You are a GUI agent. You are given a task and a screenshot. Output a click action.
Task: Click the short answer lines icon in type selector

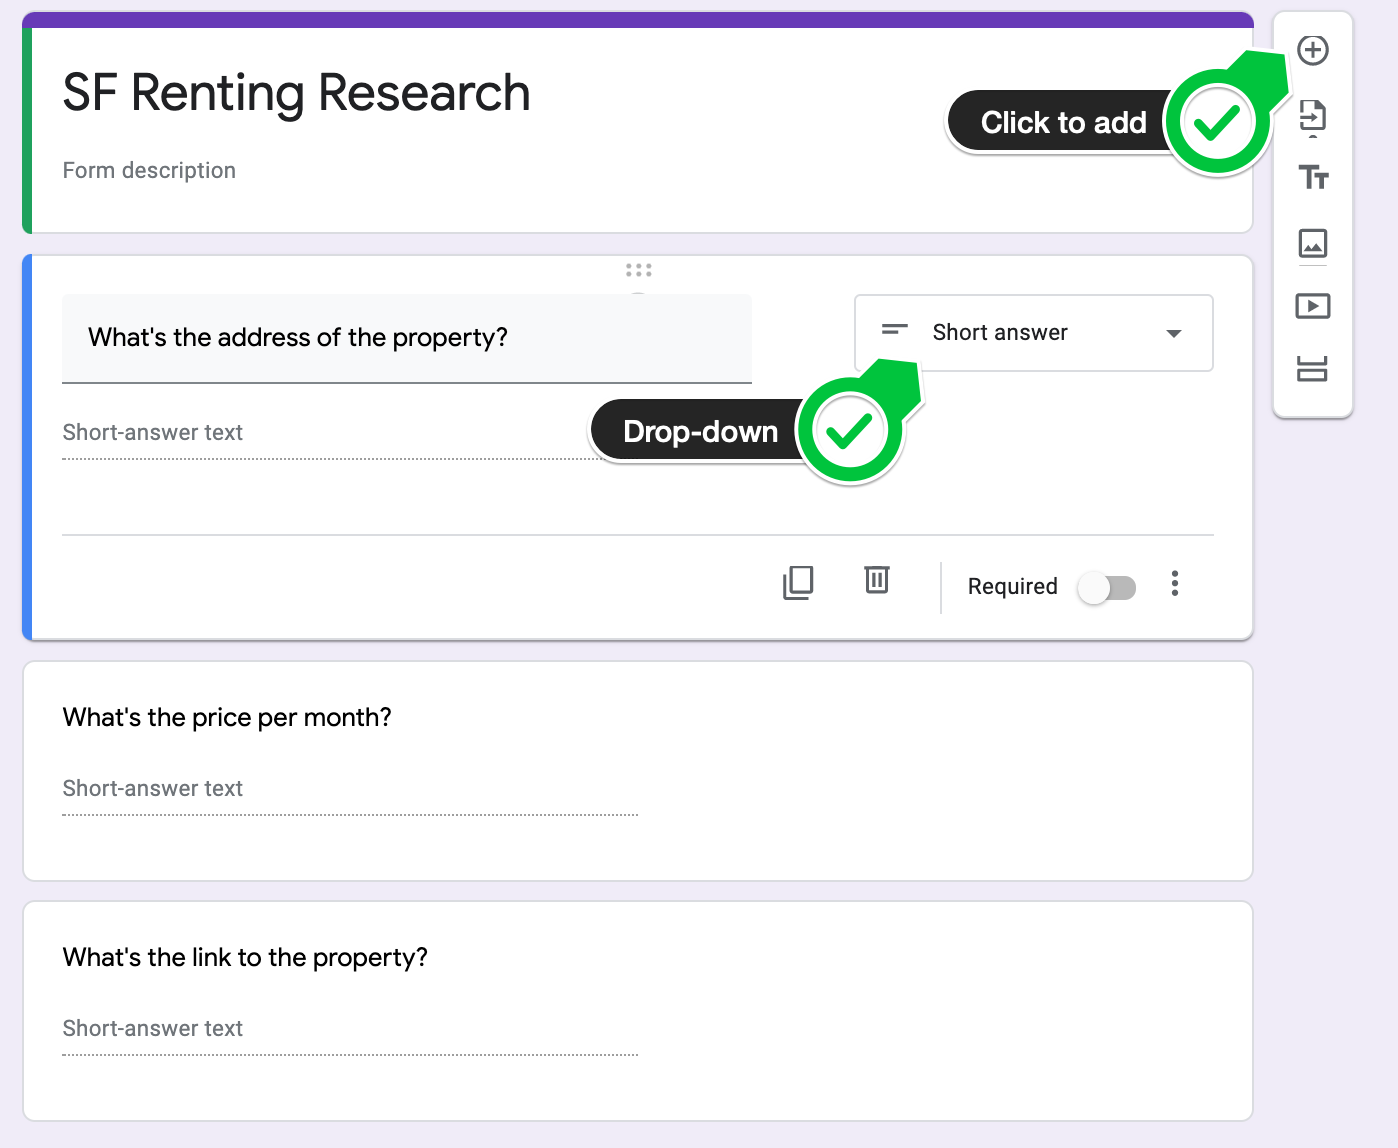point(895,331)
